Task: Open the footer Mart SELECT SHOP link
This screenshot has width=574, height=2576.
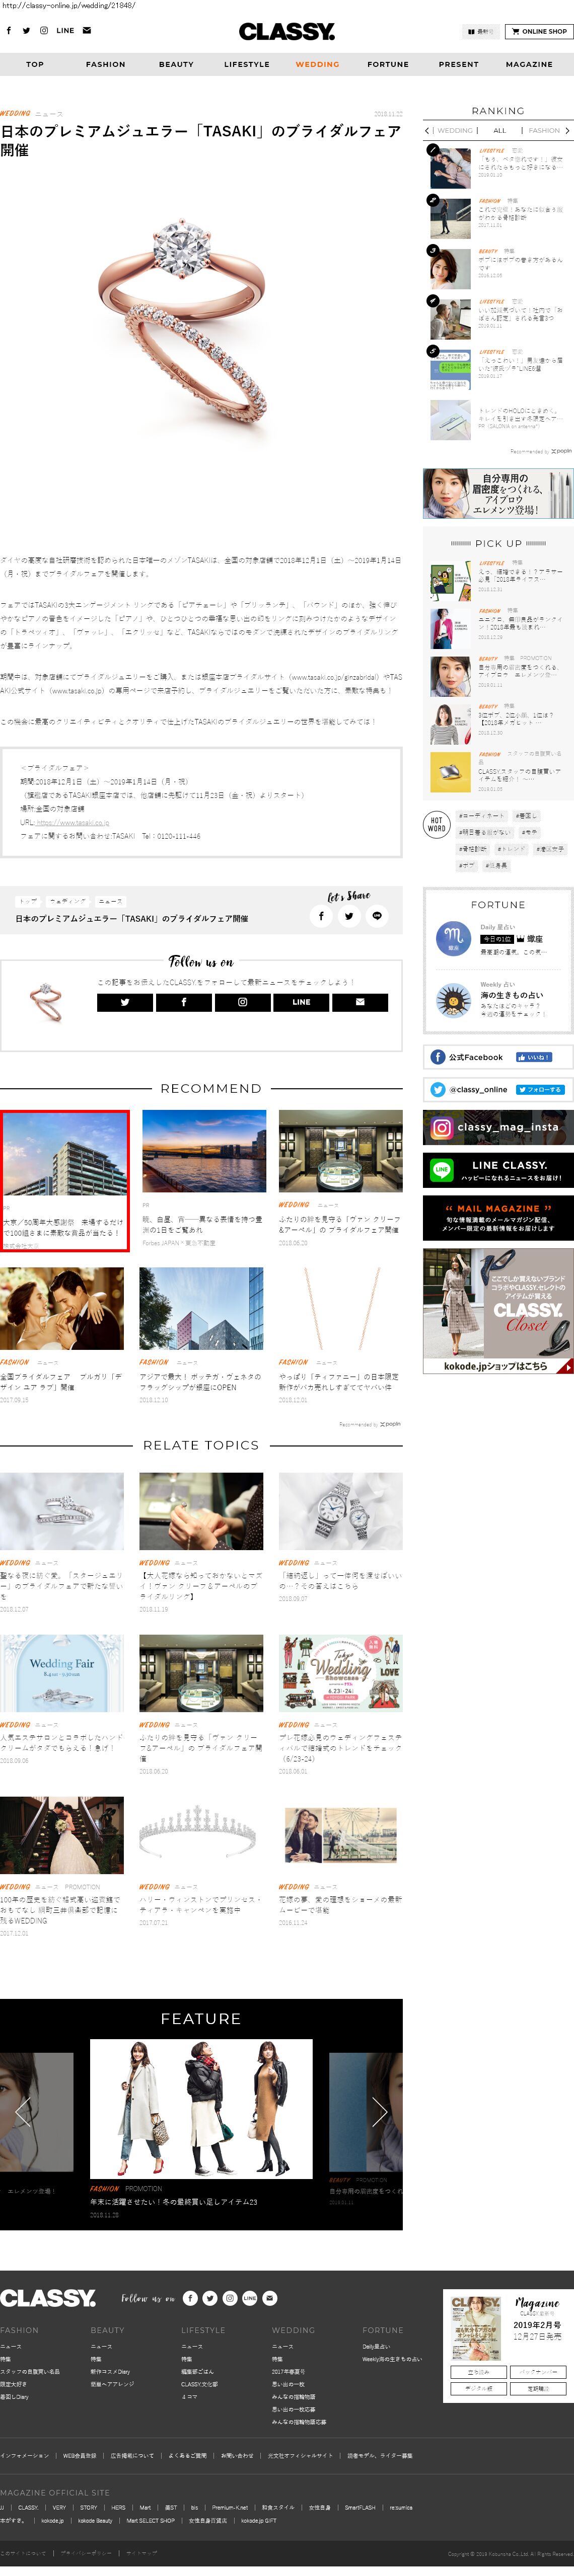Action: [x=151, y=2520]
